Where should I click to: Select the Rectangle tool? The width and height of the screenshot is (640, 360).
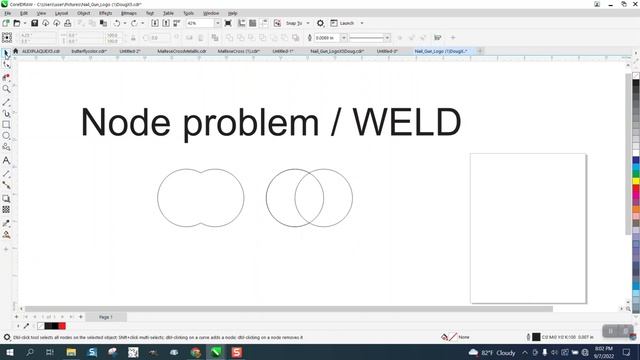pos(6,125)
